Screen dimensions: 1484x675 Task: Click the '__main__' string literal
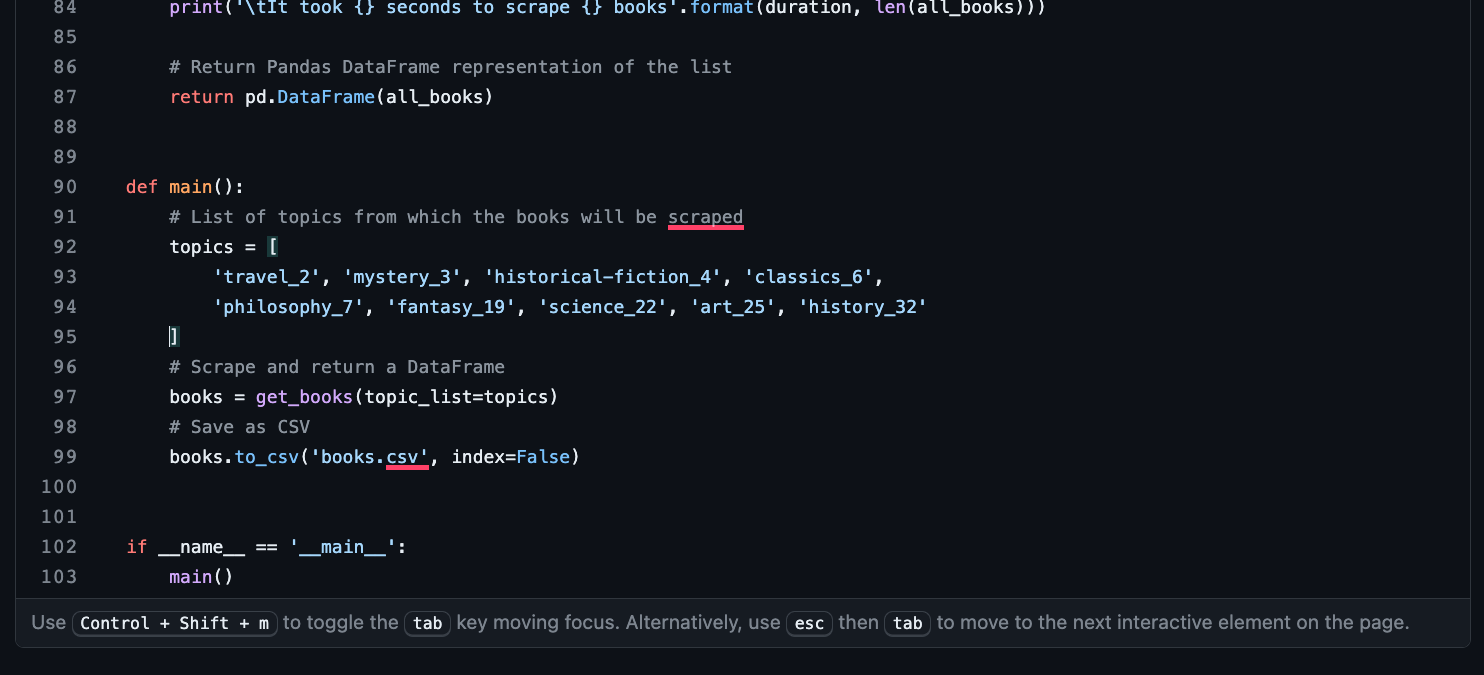coord(344,546)
